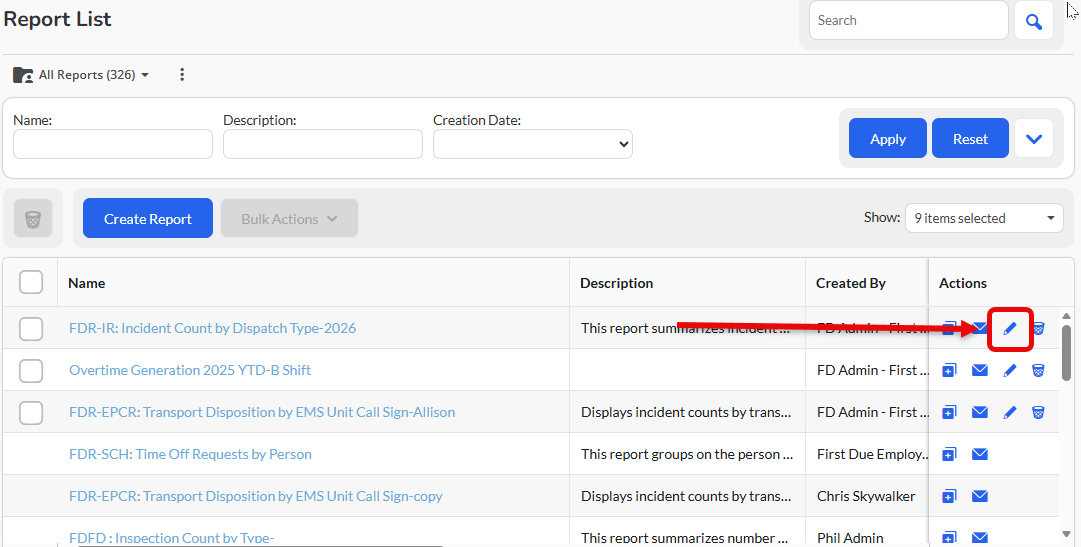Duplicate the EMS Unit Call Sign-copy report

pos(949,497)
